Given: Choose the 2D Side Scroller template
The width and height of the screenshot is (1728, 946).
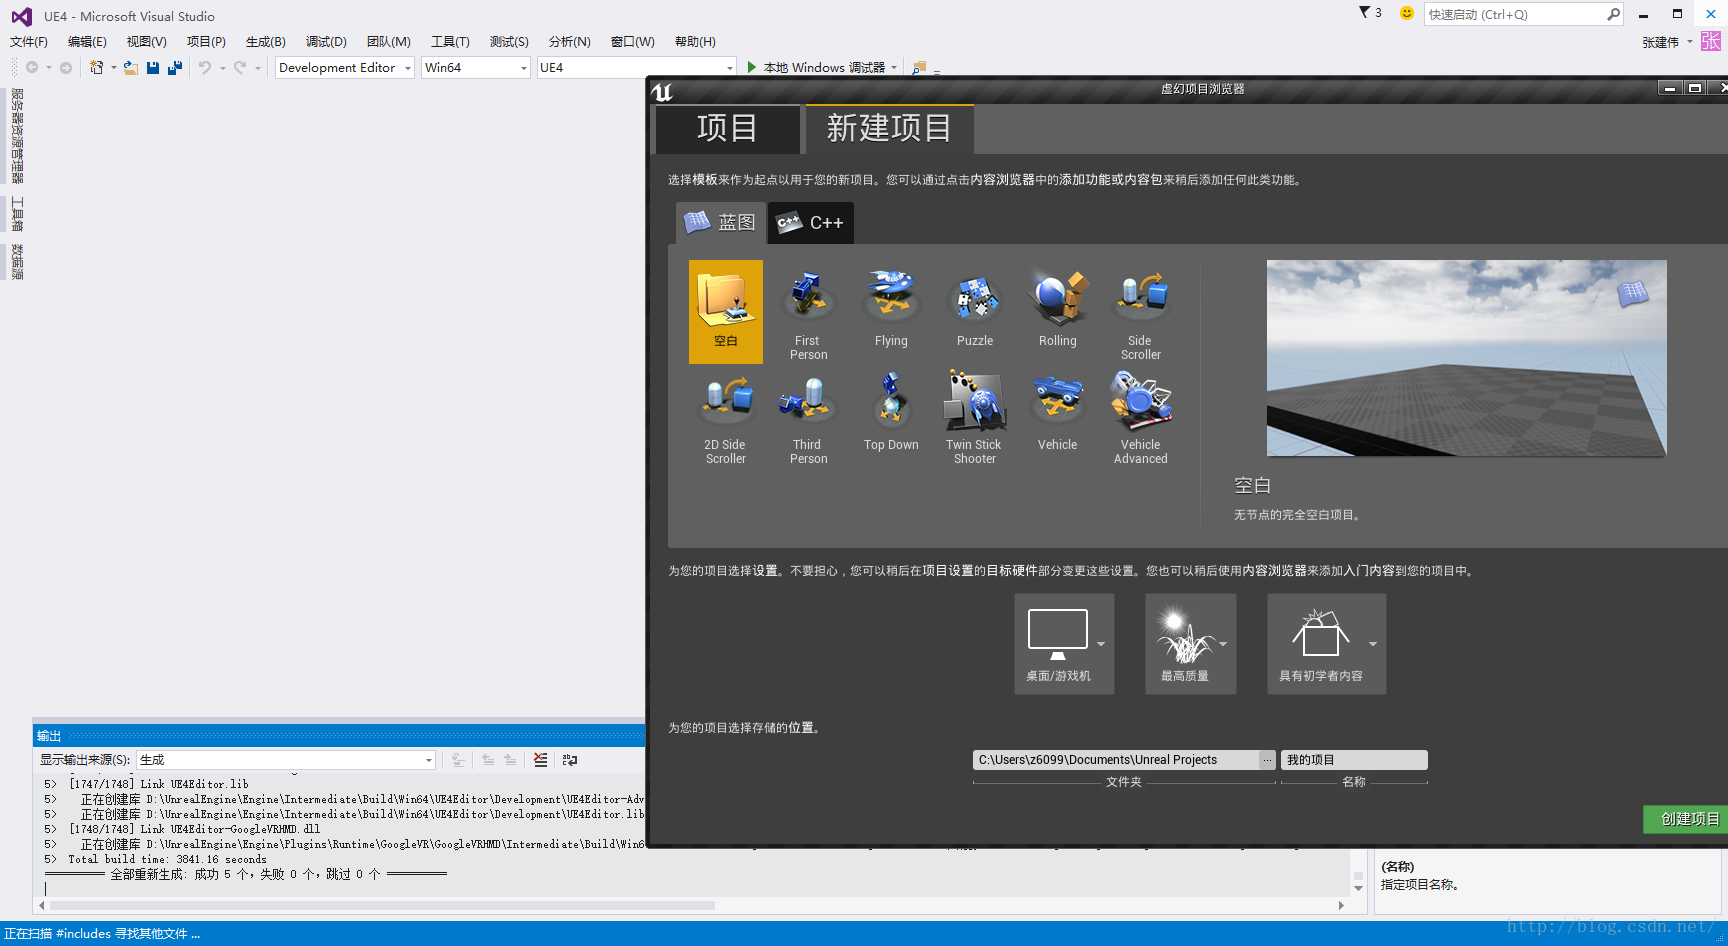Looking at the screenshot, I should tap(726, 418).
